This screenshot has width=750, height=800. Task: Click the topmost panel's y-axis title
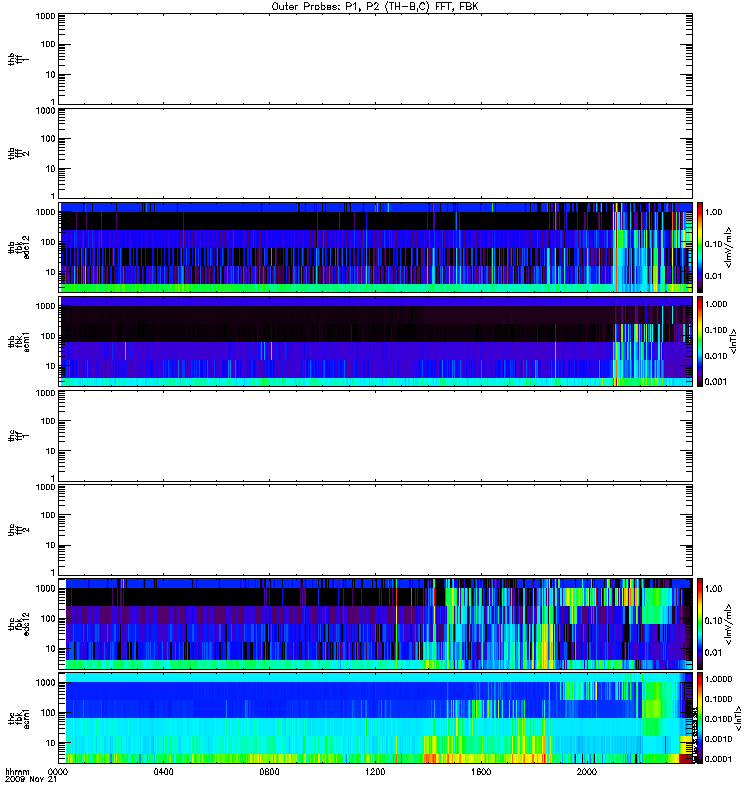[x=19, y=59]
